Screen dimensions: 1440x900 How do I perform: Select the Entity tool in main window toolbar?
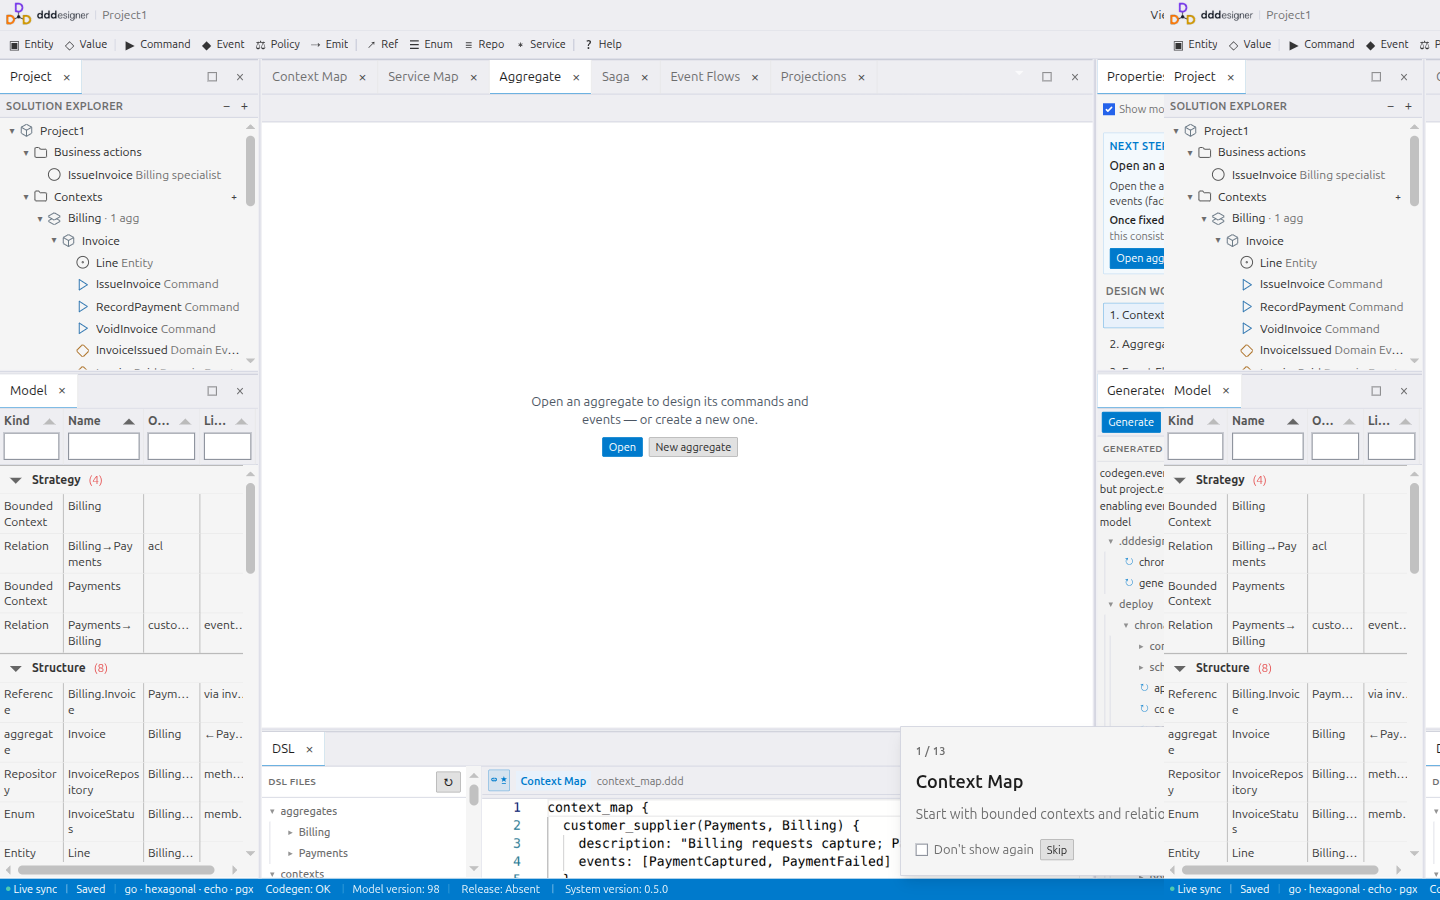pyautogui.click(x=31, y=44)
